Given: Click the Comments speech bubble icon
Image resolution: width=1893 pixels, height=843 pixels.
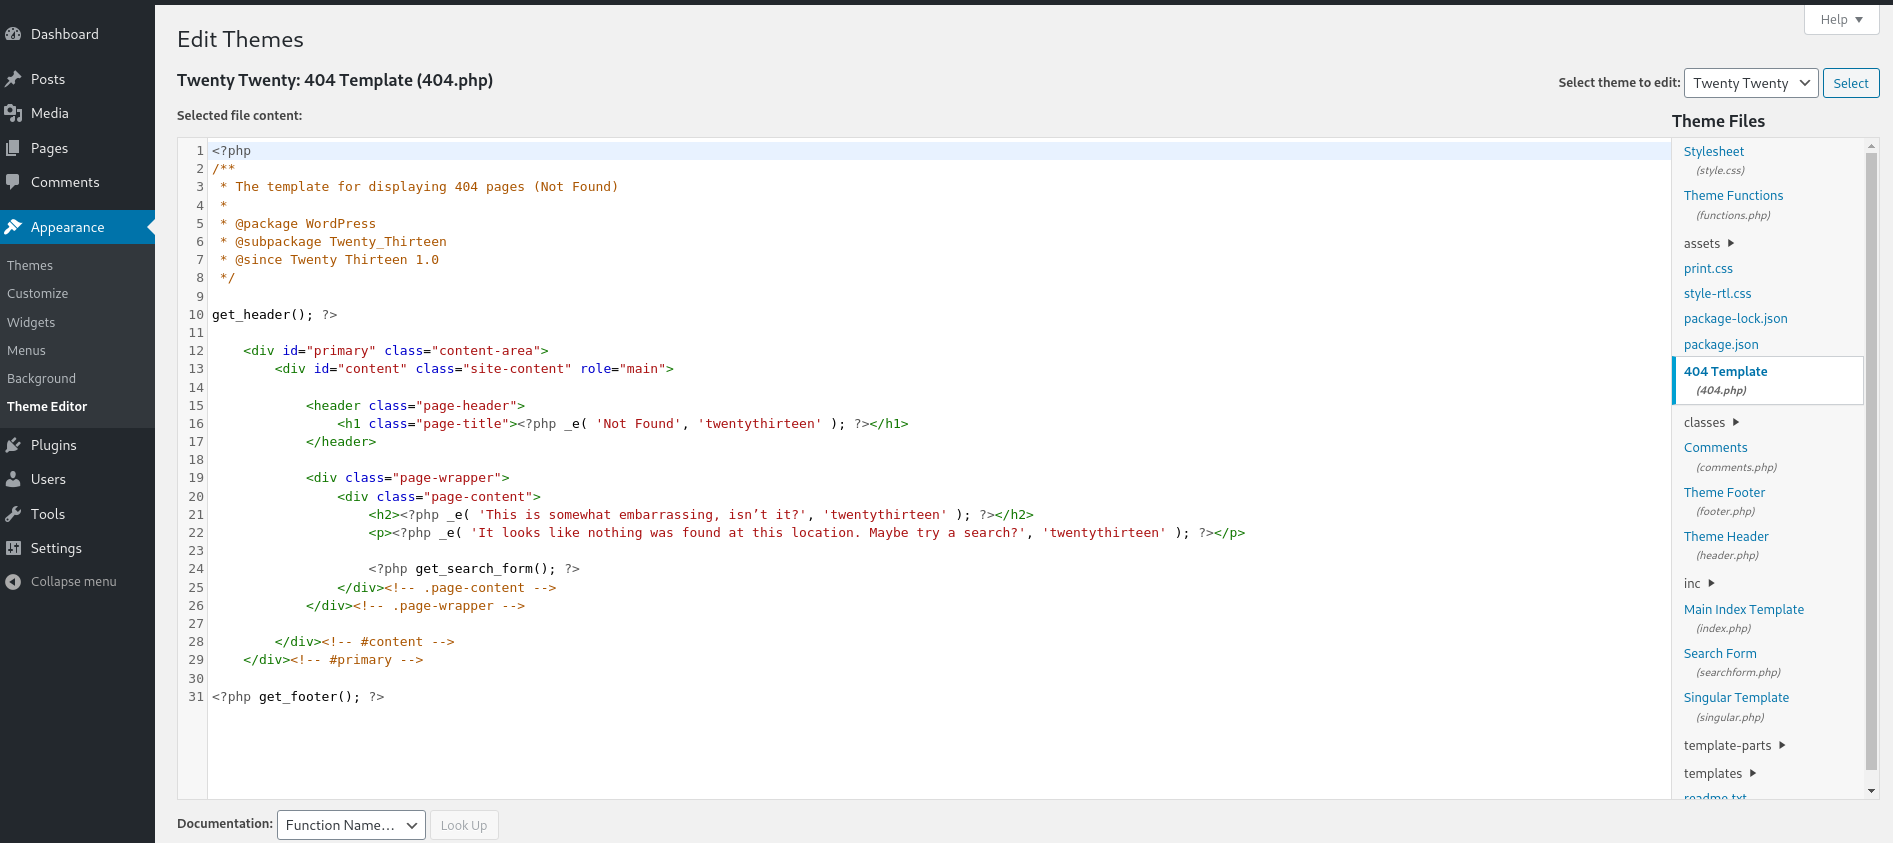Looking at the screenshot, I should pos(13,182).
